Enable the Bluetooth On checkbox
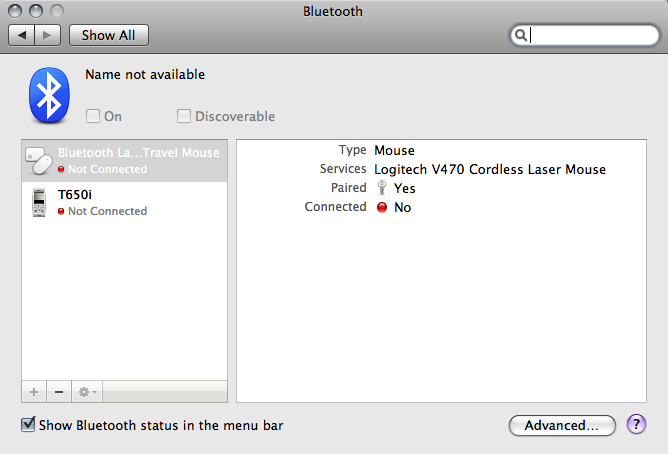The image size is (668, 454). [x=93, y=116]
